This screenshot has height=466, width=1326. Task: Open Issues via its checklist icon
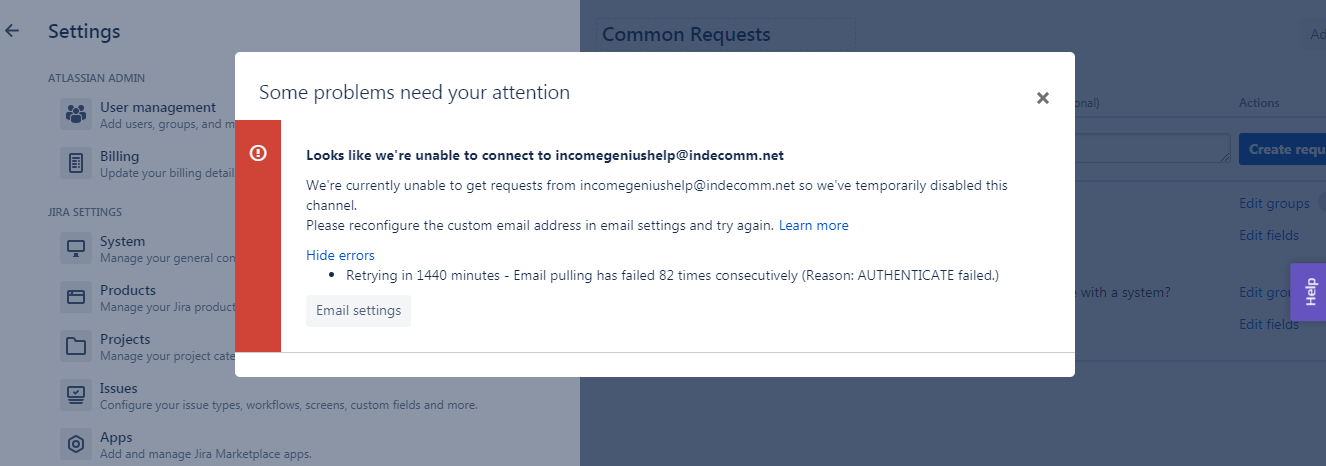[76, 395]
